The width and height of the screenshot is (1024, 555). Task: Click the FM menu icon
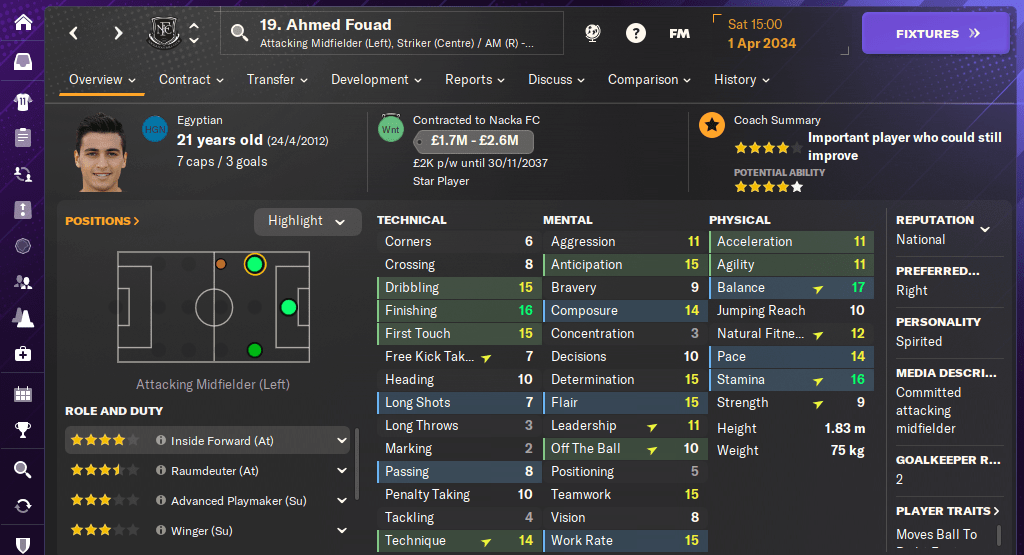point(679,33)
